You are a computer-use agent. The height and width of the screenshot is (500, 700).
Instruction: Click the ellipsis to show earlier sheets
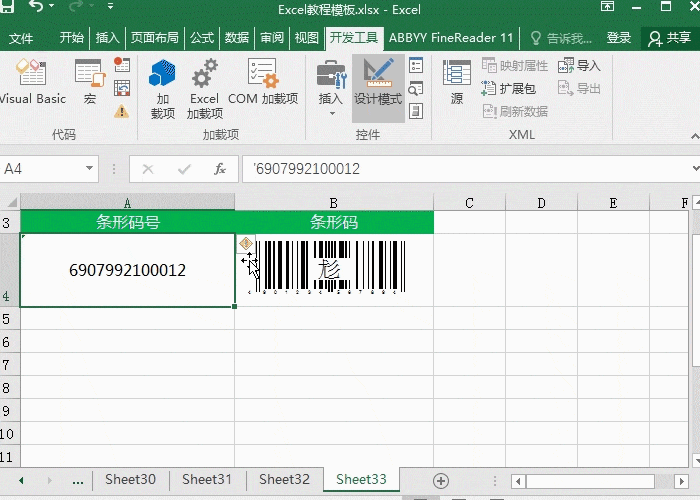[78, 481]
